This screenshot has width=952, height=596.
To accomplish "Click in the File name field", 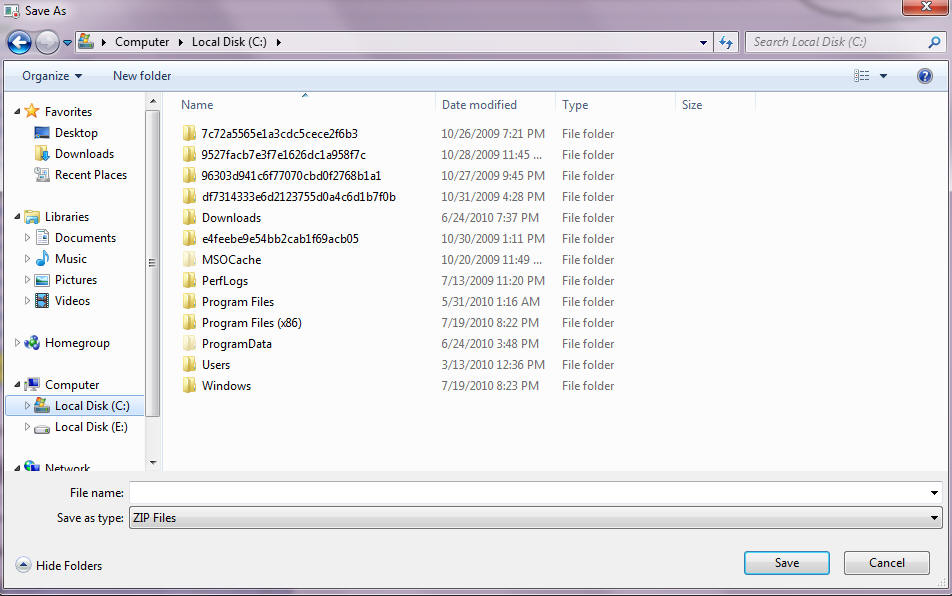I will [528, 493].
